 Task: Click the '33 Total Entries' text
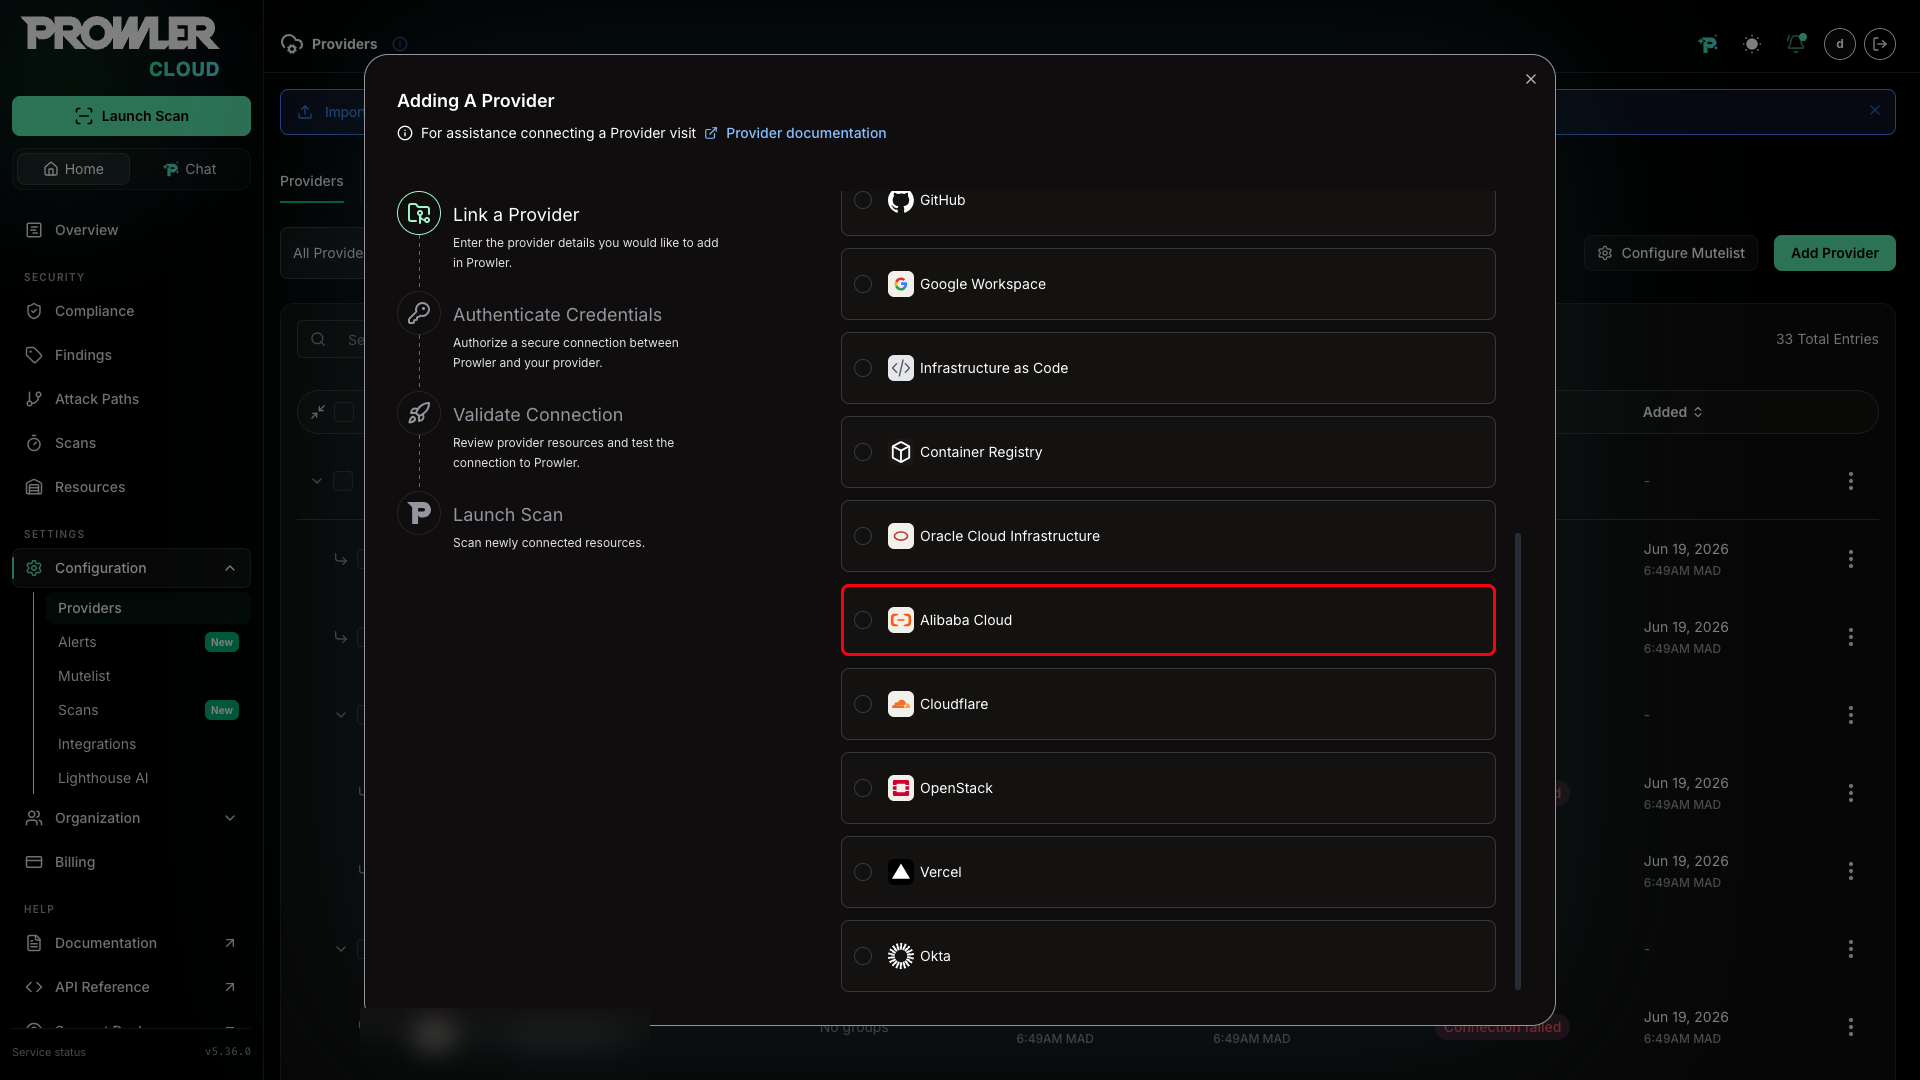pos(1827,339)
